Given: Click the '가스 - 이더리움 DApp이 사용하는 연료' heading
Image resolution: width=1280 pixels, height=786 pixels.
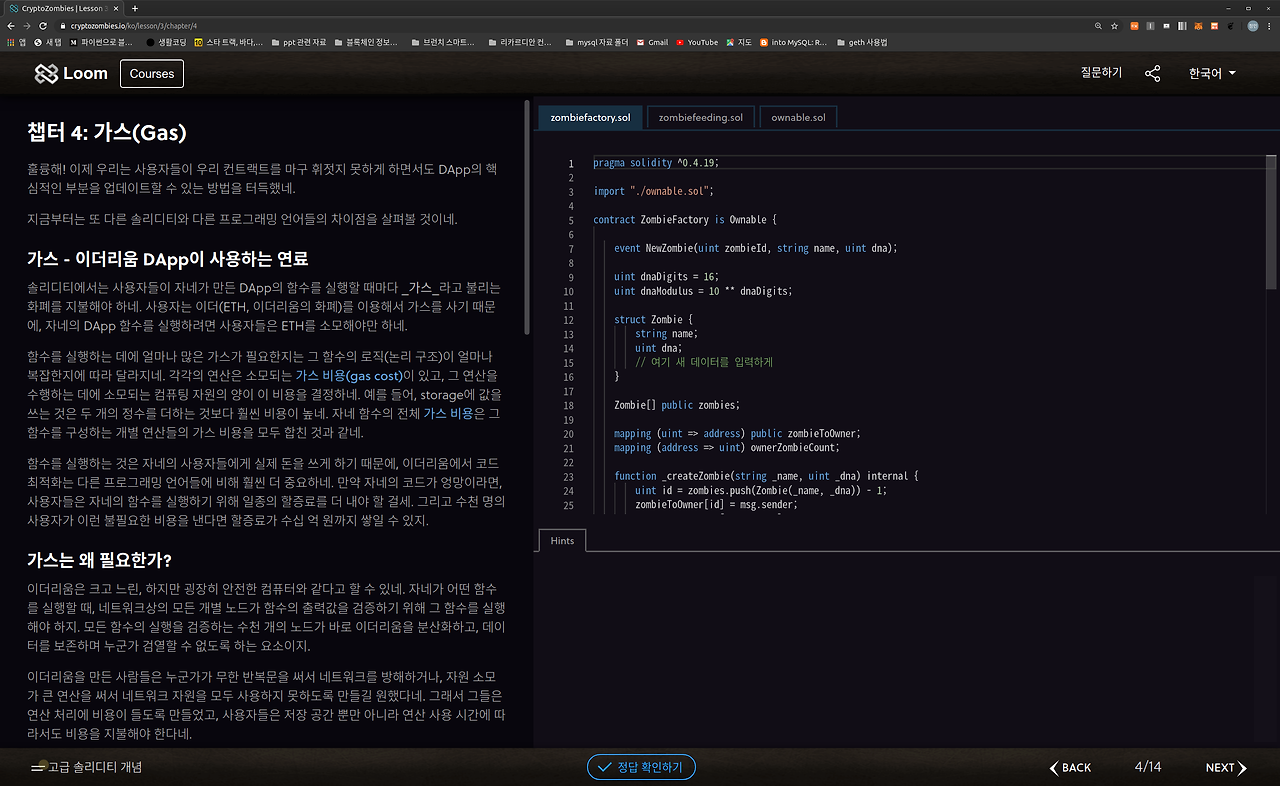Looking at the screenshot, I should (x=167, y=259).
